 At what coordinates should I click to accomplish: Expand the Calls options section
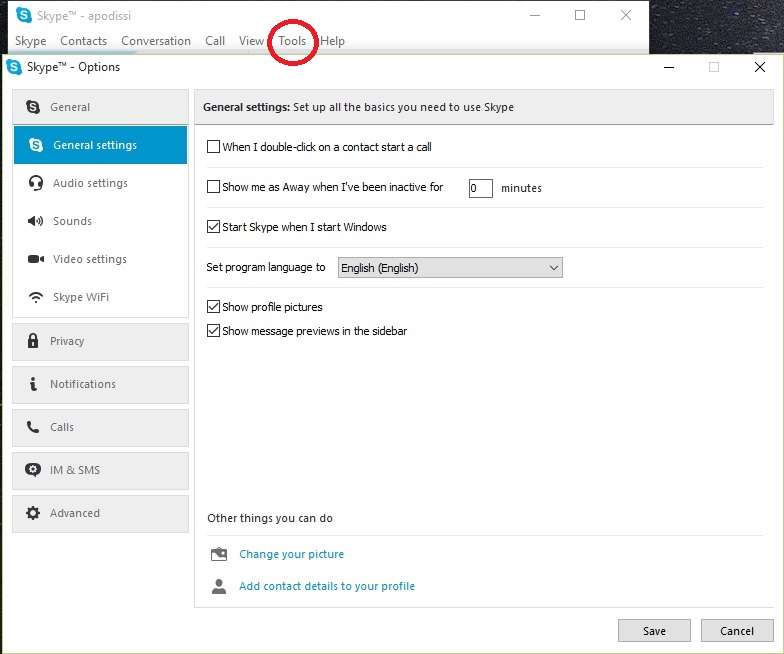pos(100,428)
